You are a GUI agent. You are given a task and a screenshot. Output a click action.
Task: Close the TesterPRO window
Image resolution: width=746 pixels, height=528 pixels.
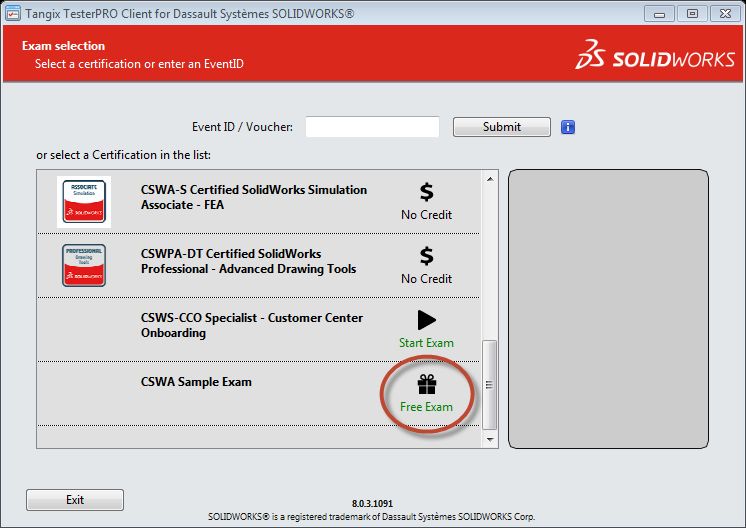click(x=725, y=14)
